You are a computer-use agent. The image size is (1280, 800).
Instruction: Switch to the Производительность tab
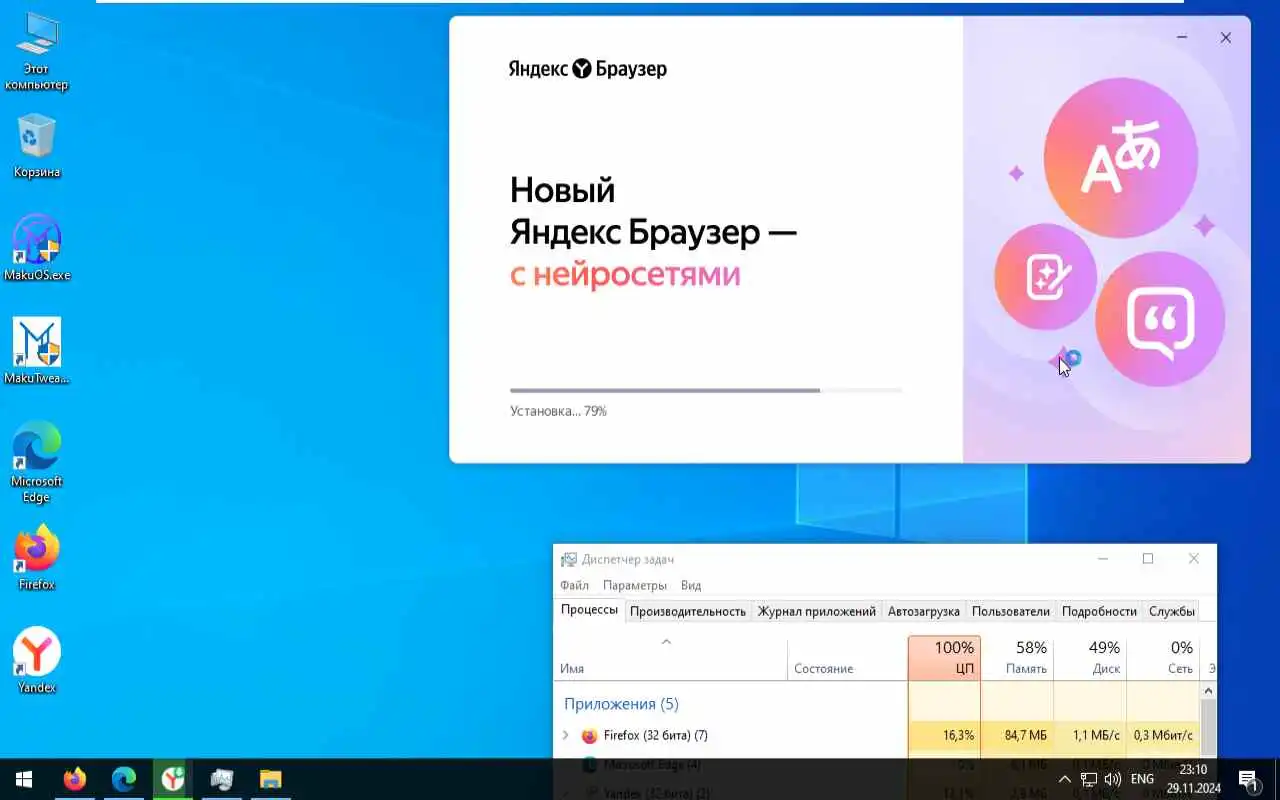coord(688,611)
